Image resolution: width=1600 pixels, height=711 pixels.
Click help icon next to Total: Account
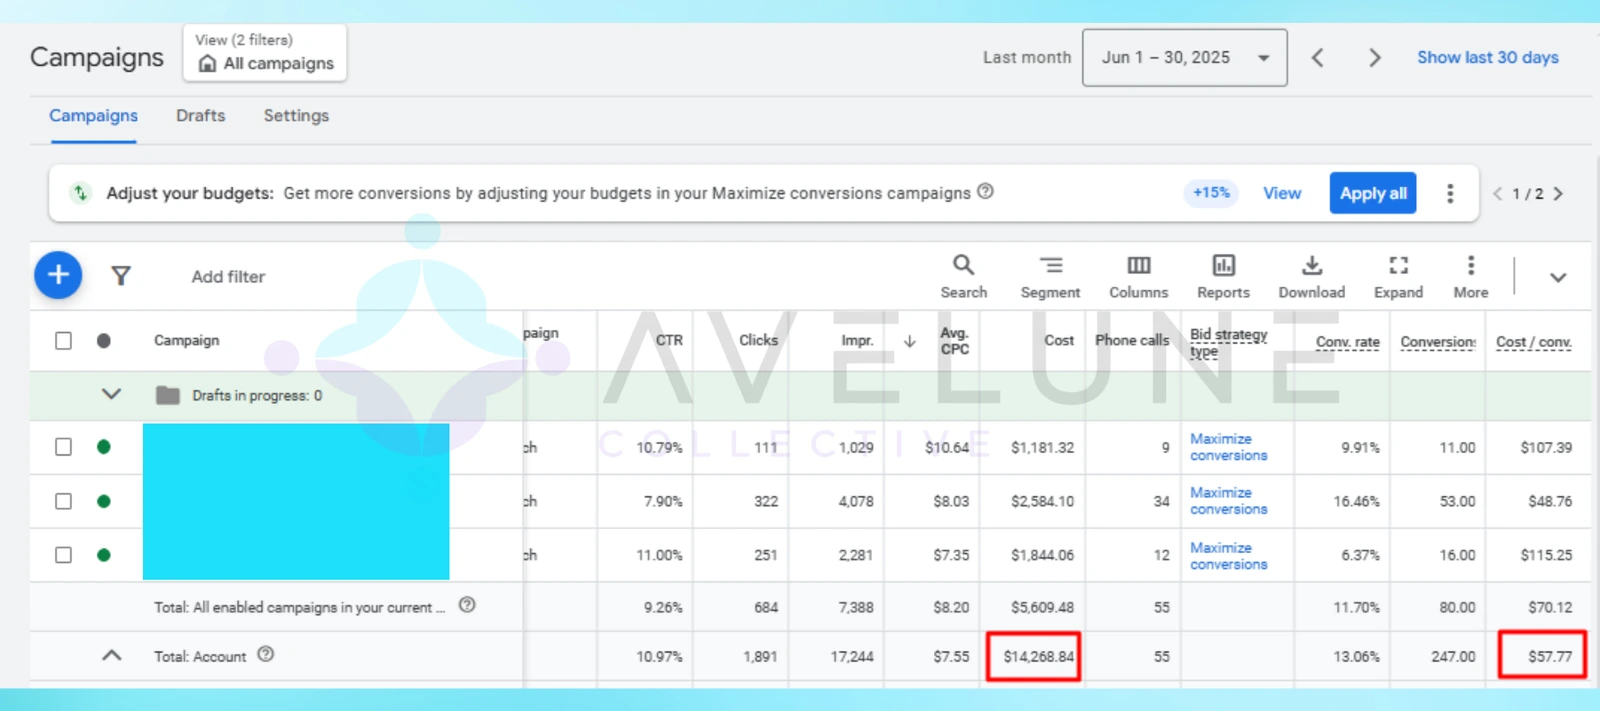(x=265, y=654)
